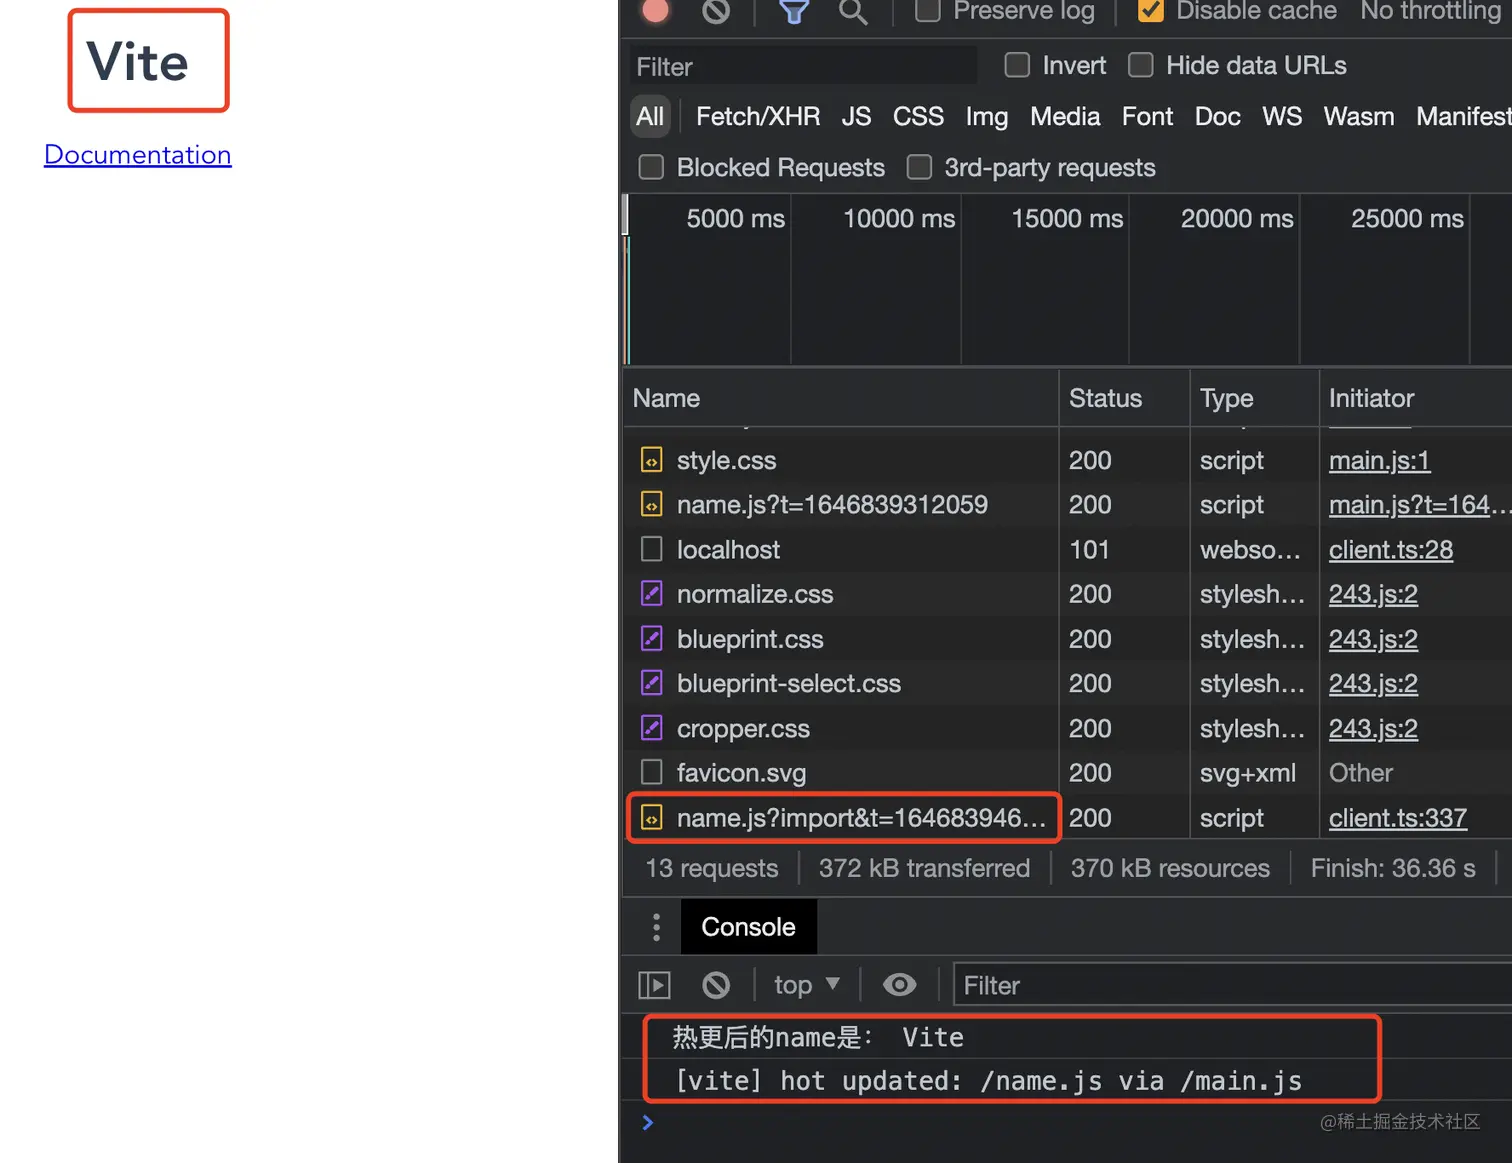The height and width of the screenshot is (1163, 1512).
Task: Expand the console prompt chevron
Action: (x=648, y=1122)
